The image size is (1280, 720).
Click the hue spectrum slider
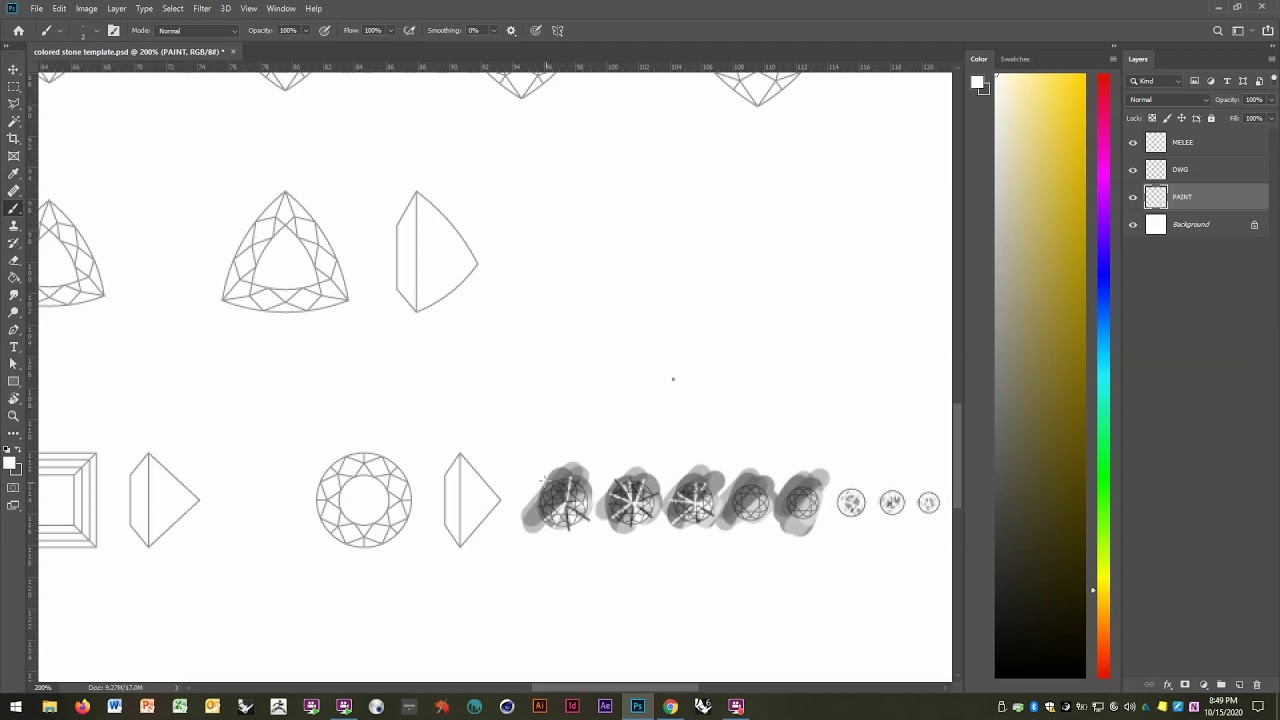(x=1103, y=375)
